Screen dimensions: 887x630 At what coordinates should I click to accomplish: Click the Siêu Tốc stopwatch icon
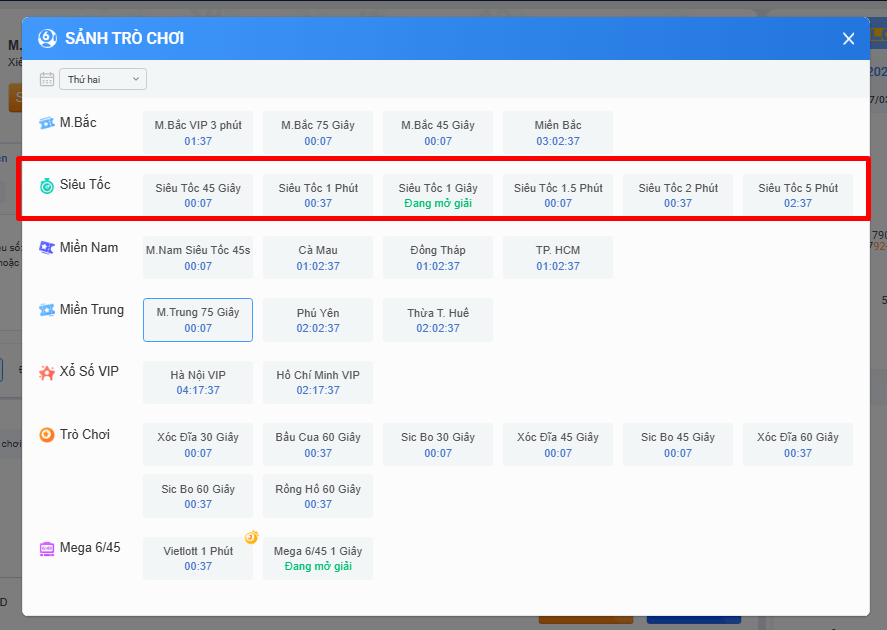pyautogui.click(x=47, y=186)
